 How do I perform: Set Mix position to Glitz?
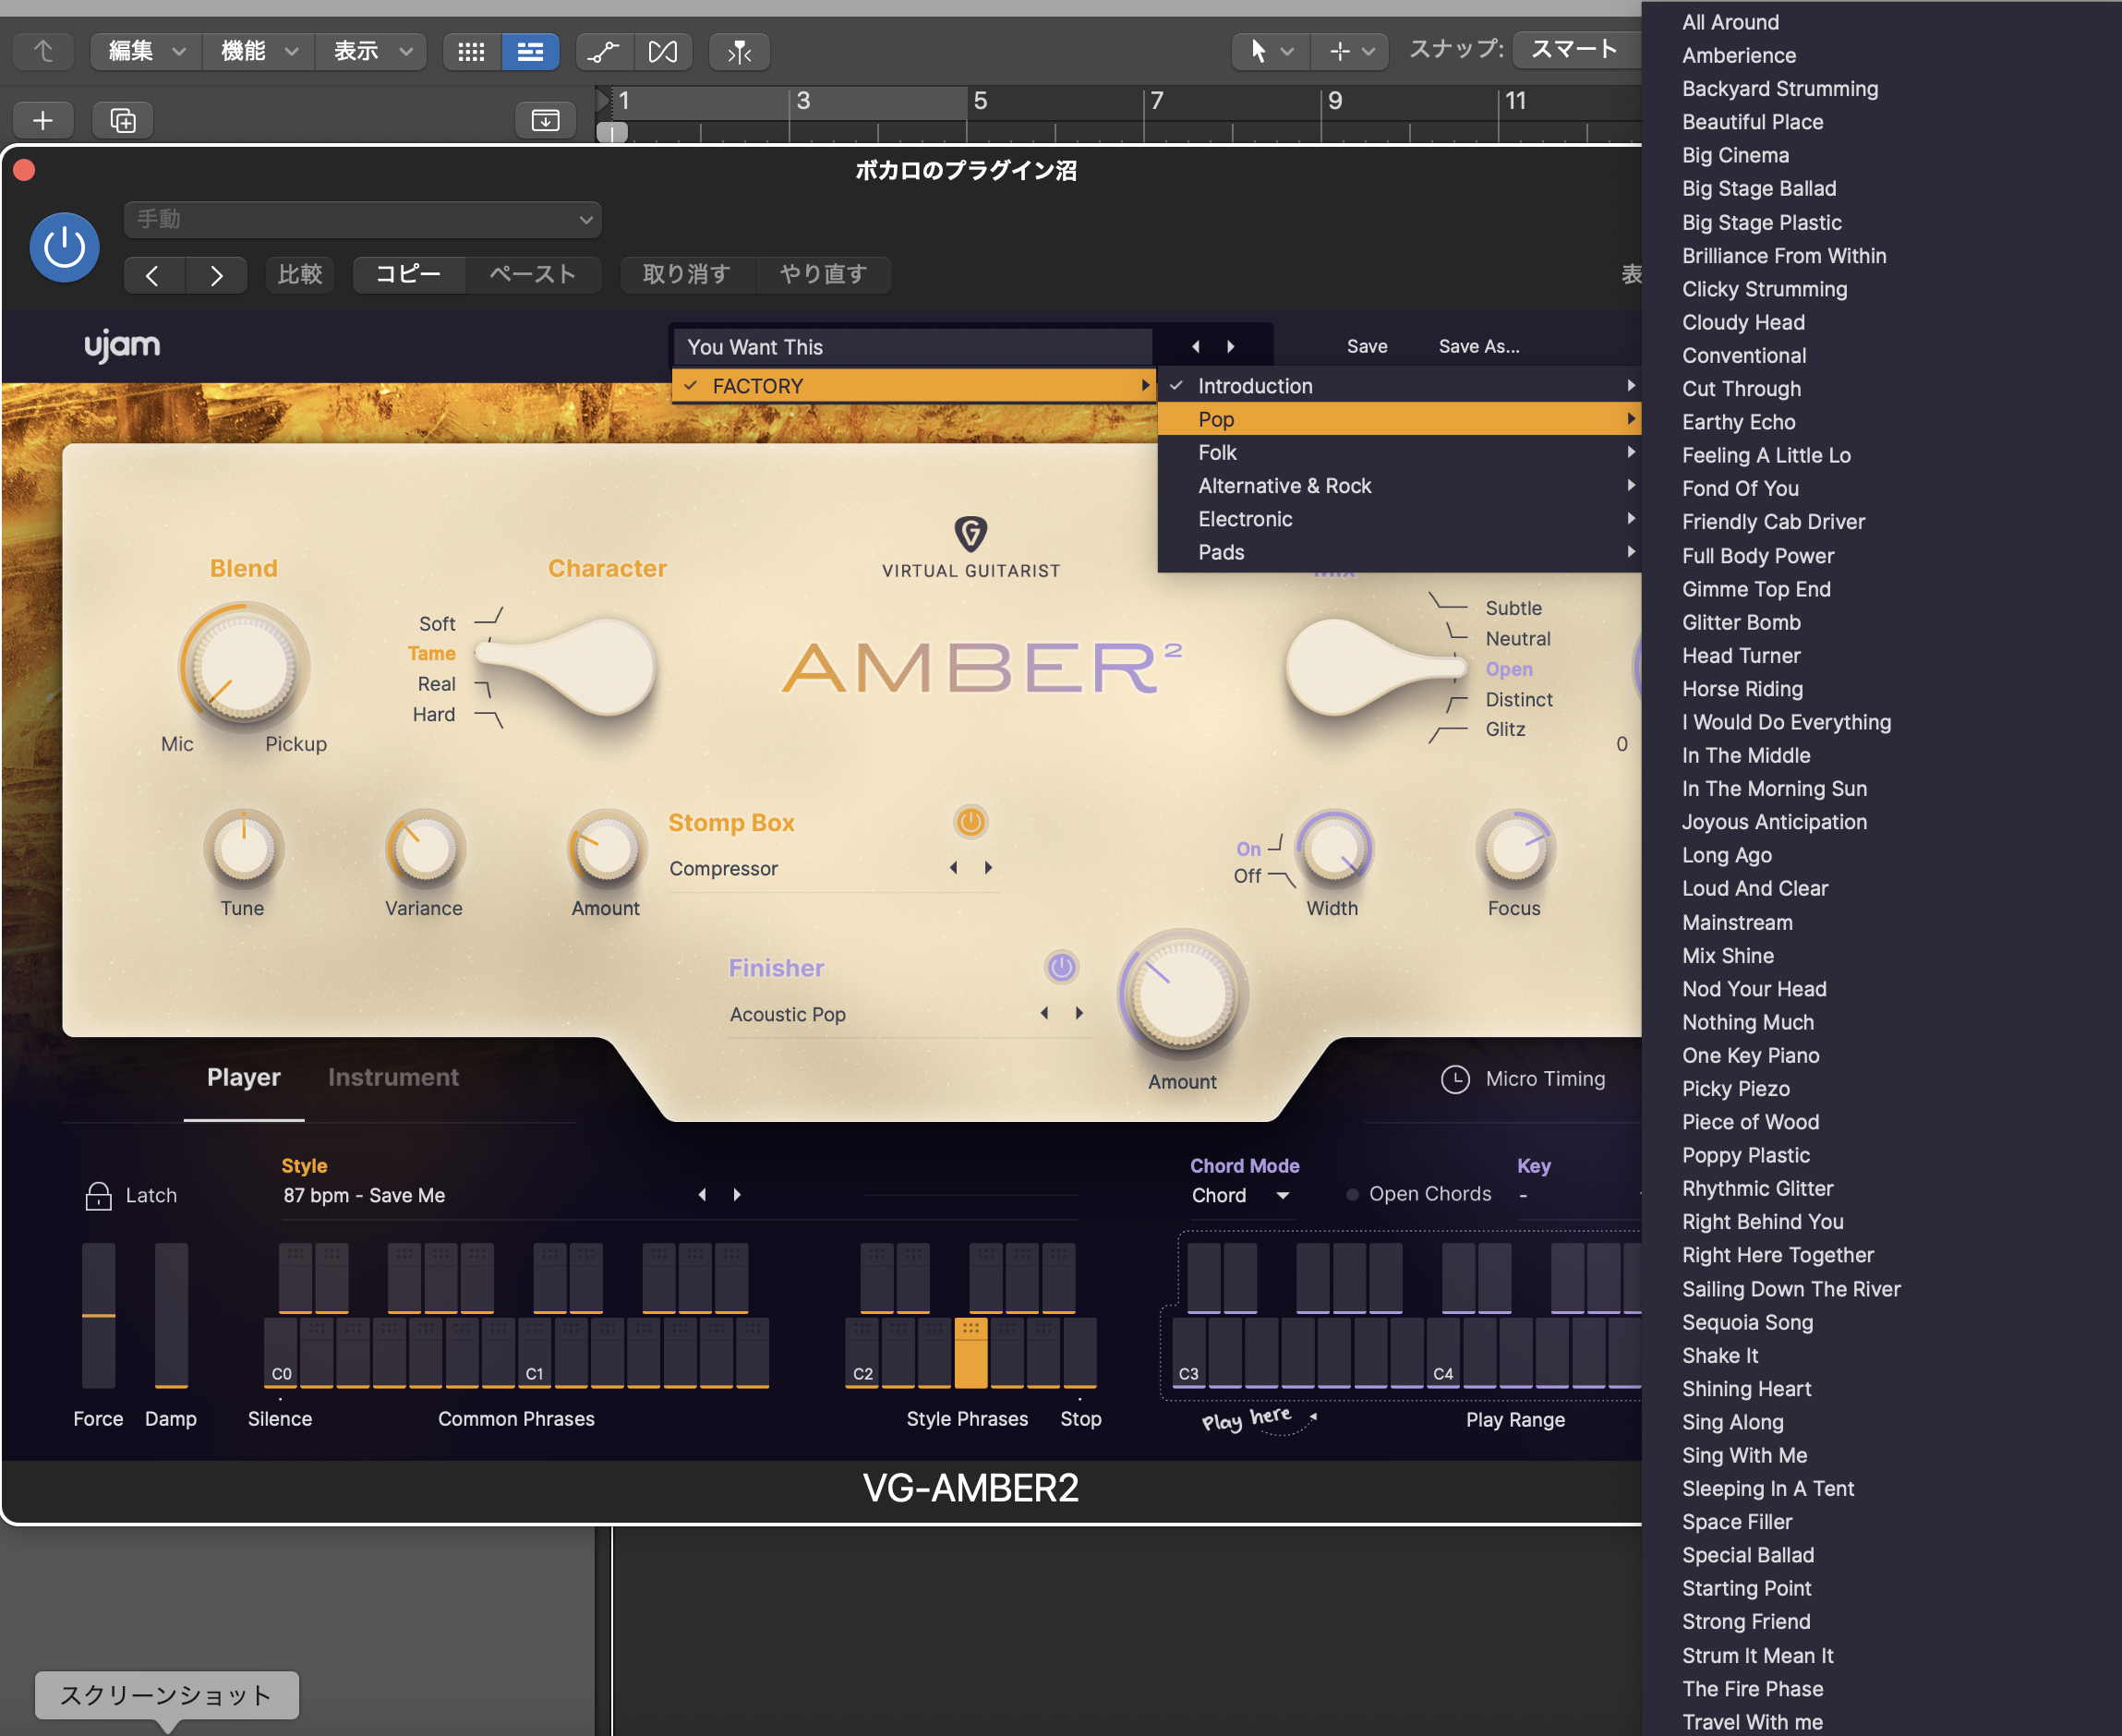1505,729
